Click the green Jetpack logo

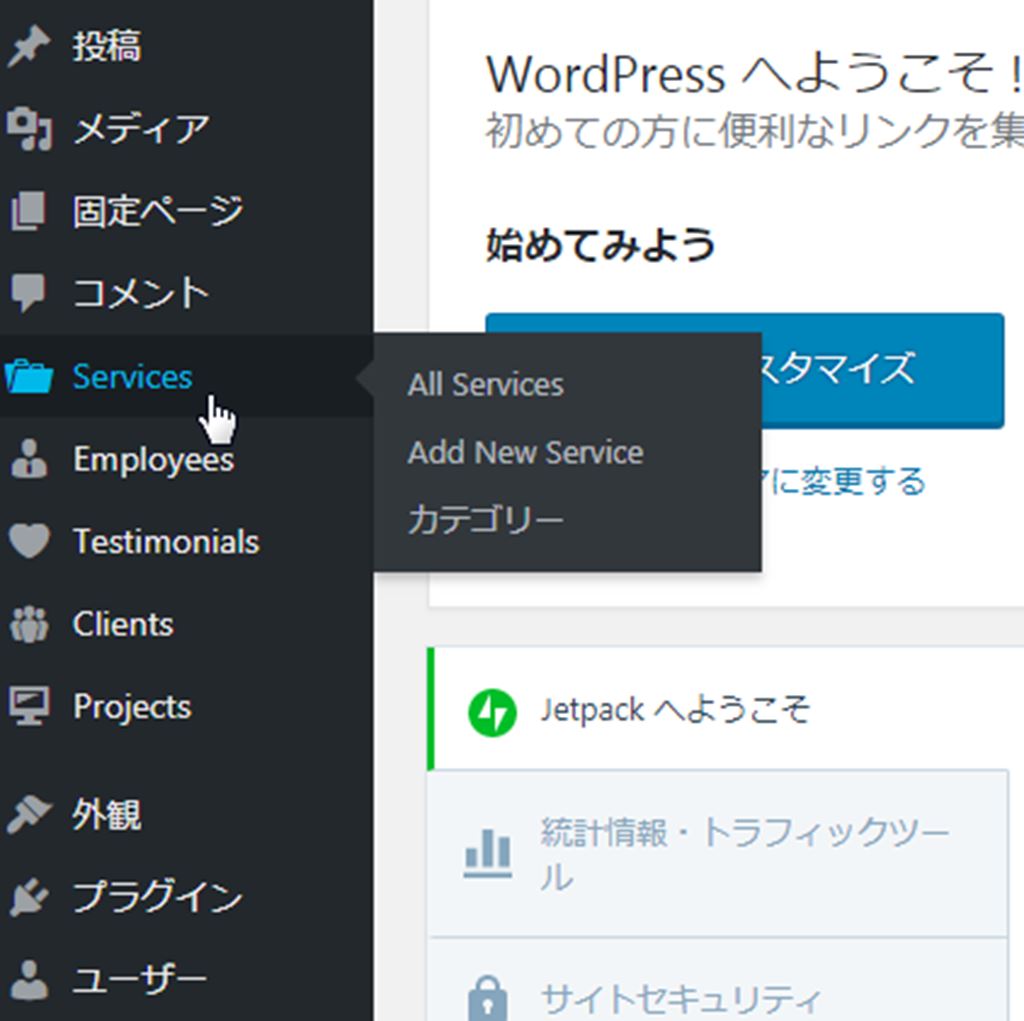pyautogui.click(x=492, y=712)
